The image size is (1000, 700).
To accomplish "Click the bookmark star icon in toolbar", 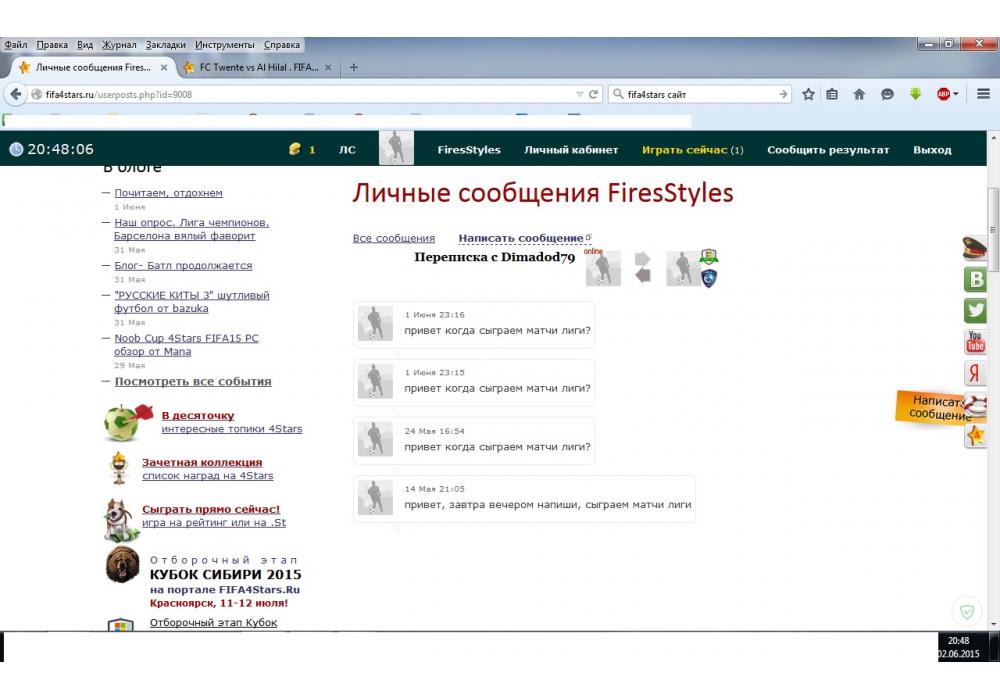I will (808, 94).
